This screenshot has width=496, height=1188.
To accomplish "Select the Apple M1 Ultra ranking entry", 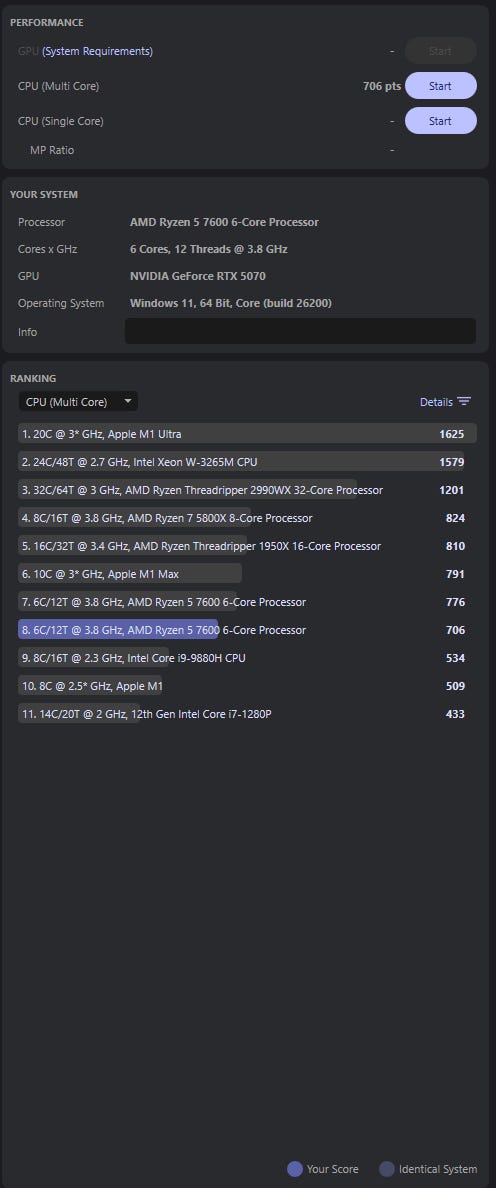I will [248, 433].
